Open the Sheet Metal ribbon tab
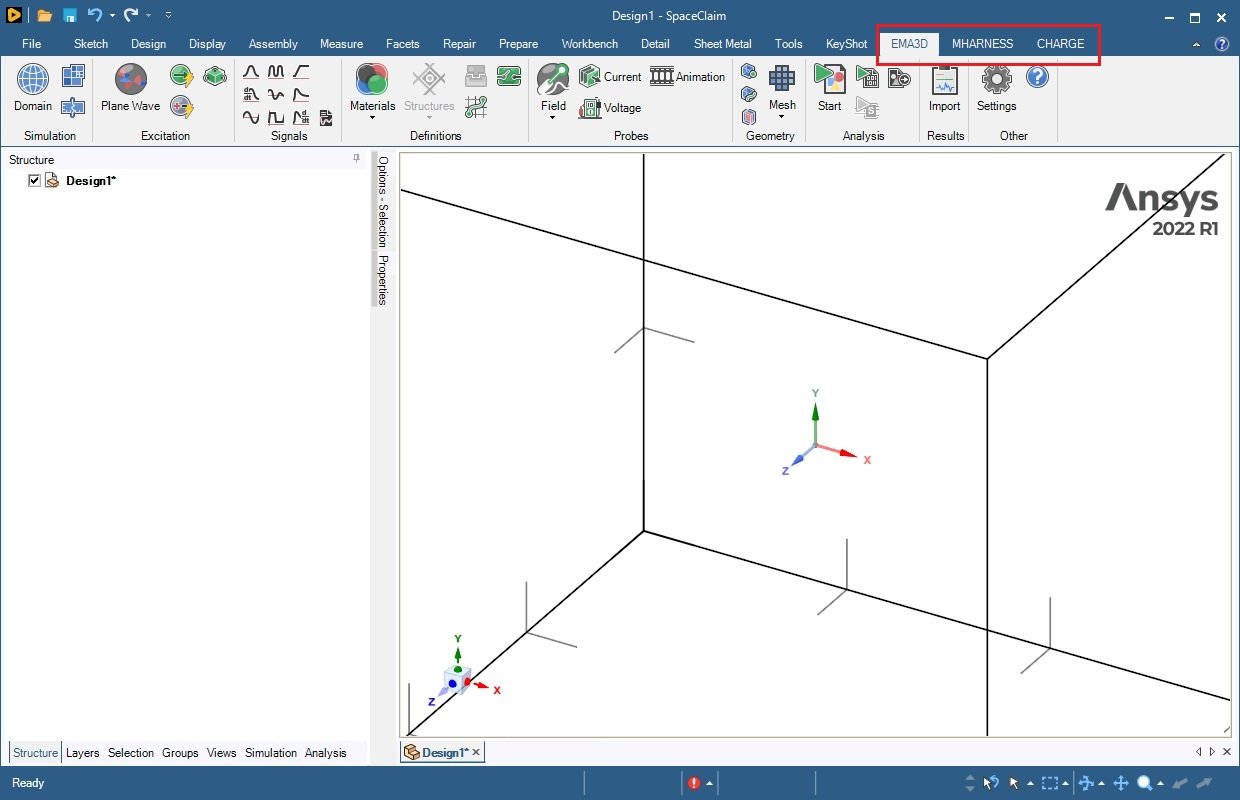This screenshot has width=1240, height=800. [722, 44]
